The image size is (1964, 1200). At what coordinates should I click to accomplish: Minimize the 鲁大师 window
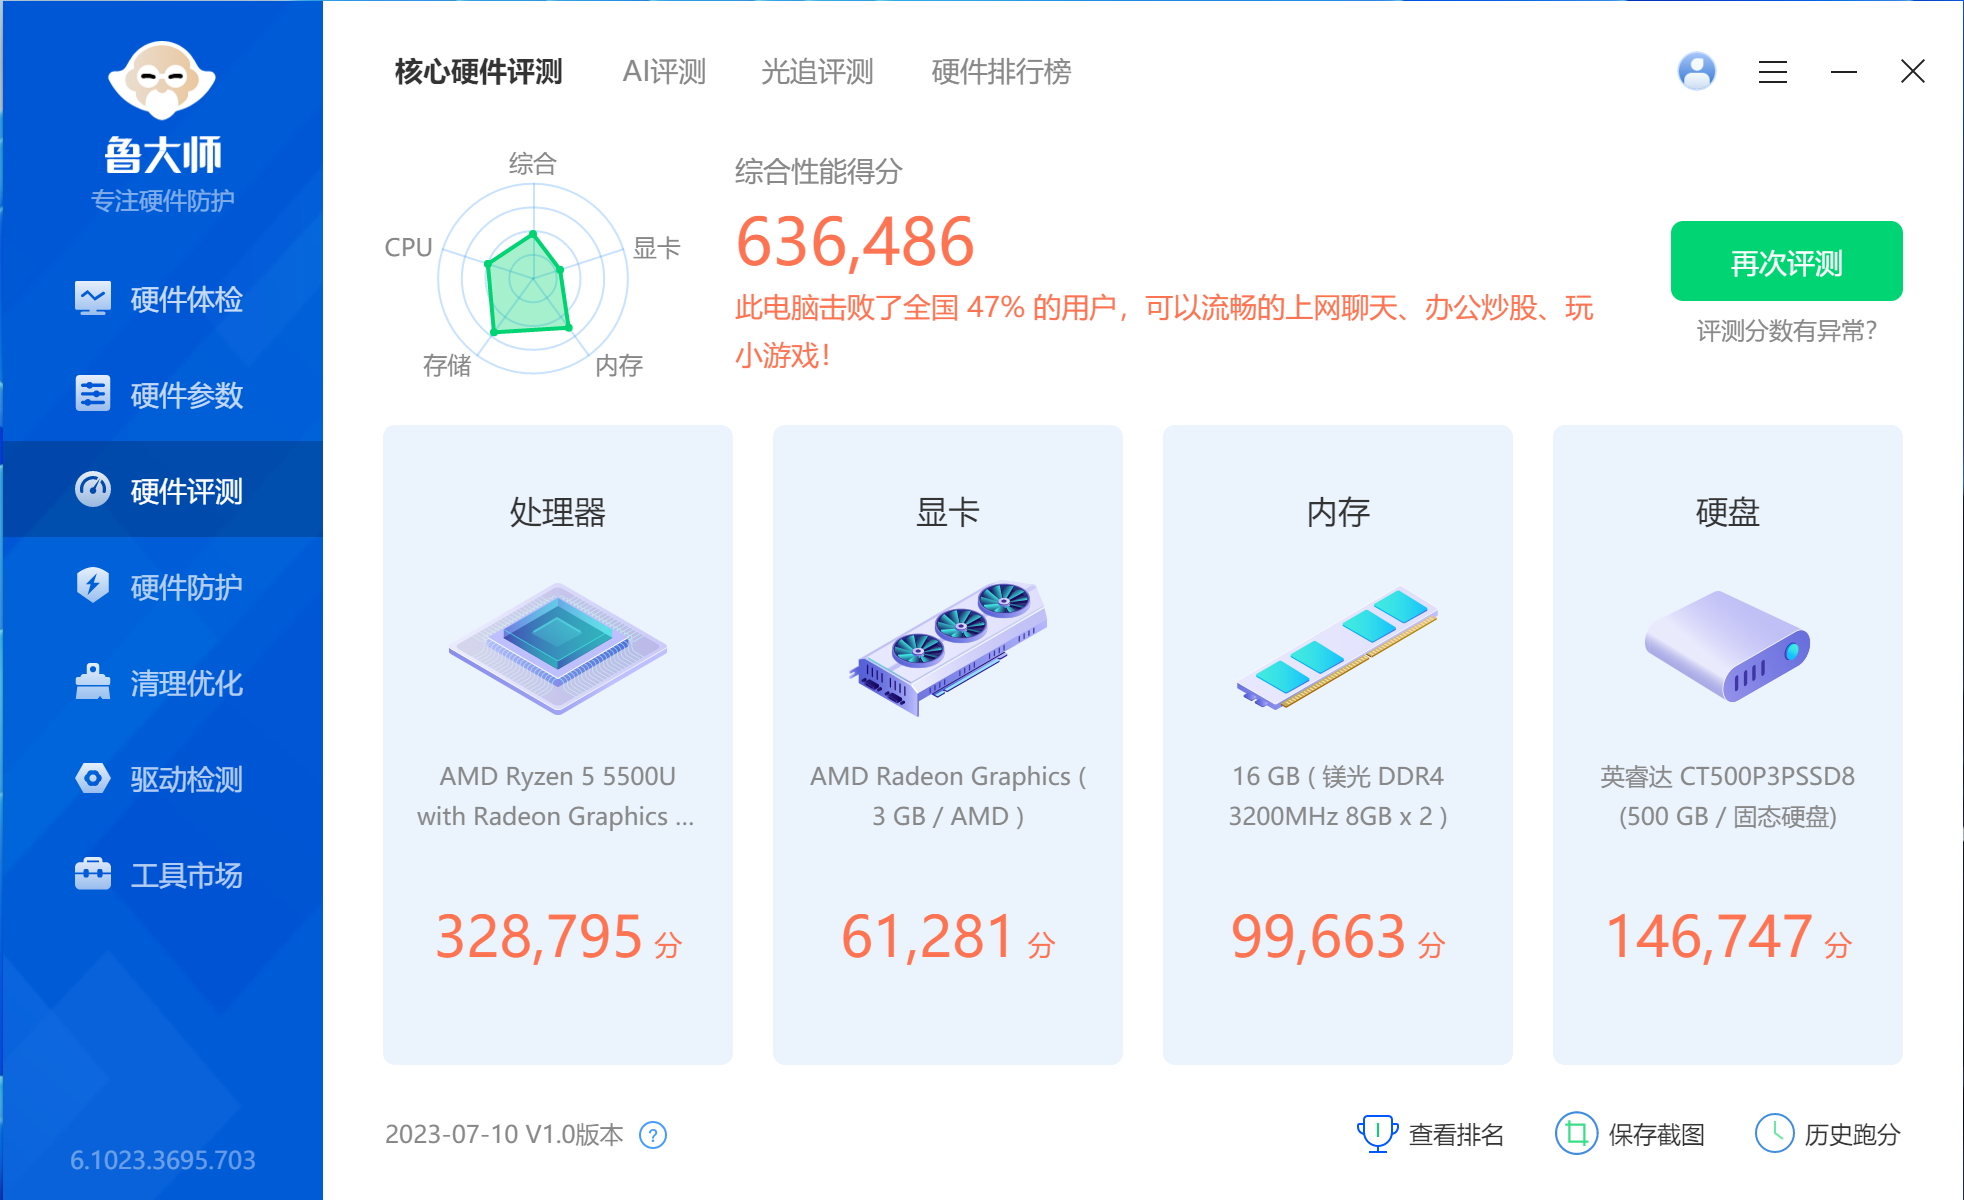pyautogui.click(x=1844, y=72)
